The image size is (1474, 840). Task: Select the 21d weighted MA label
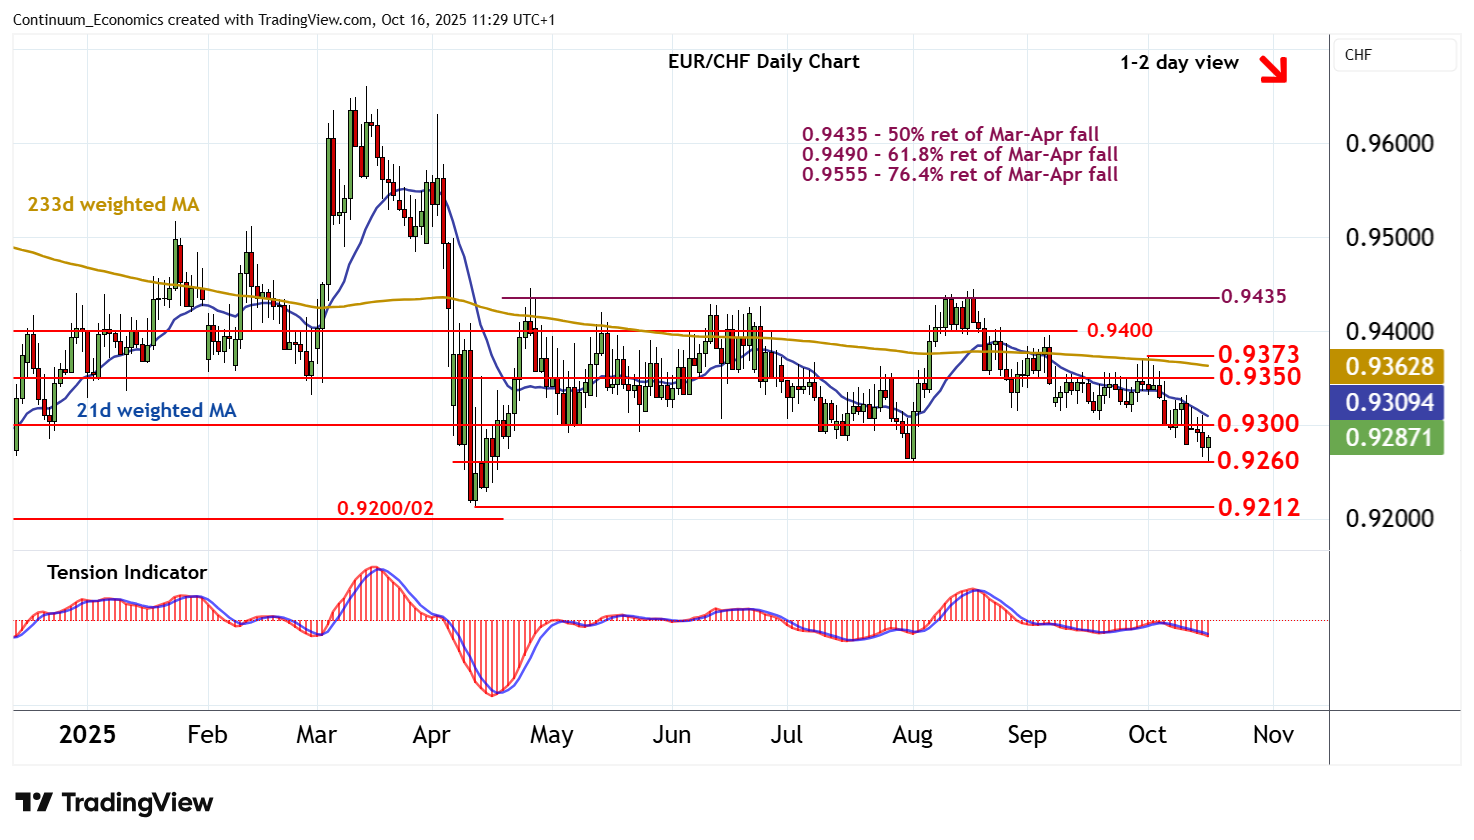(156, 411)
